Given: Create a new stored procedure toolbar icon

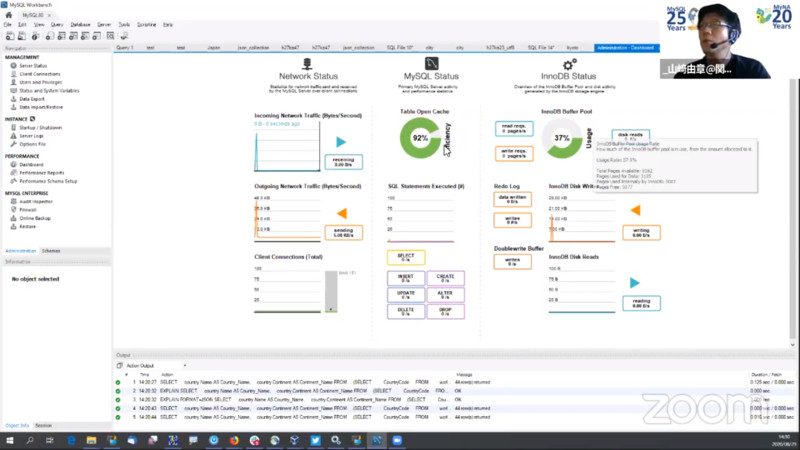Looking at the screenshot, I should (x=85, y=36).
